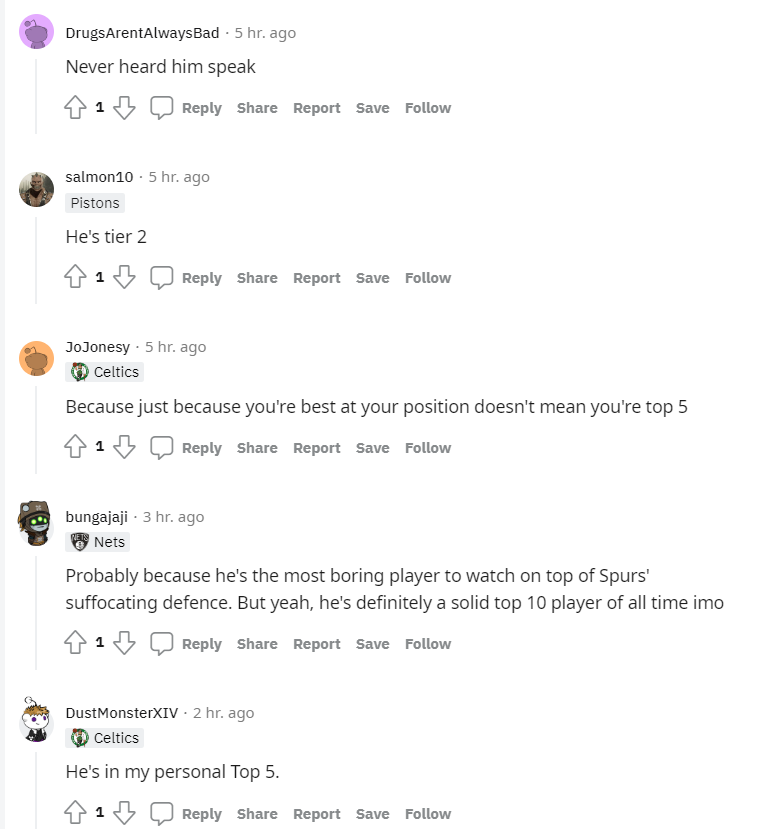This screenshot has height=829, width=769.
Task: Downvote salmon10's comment
Action: click(x=124, y=277)
